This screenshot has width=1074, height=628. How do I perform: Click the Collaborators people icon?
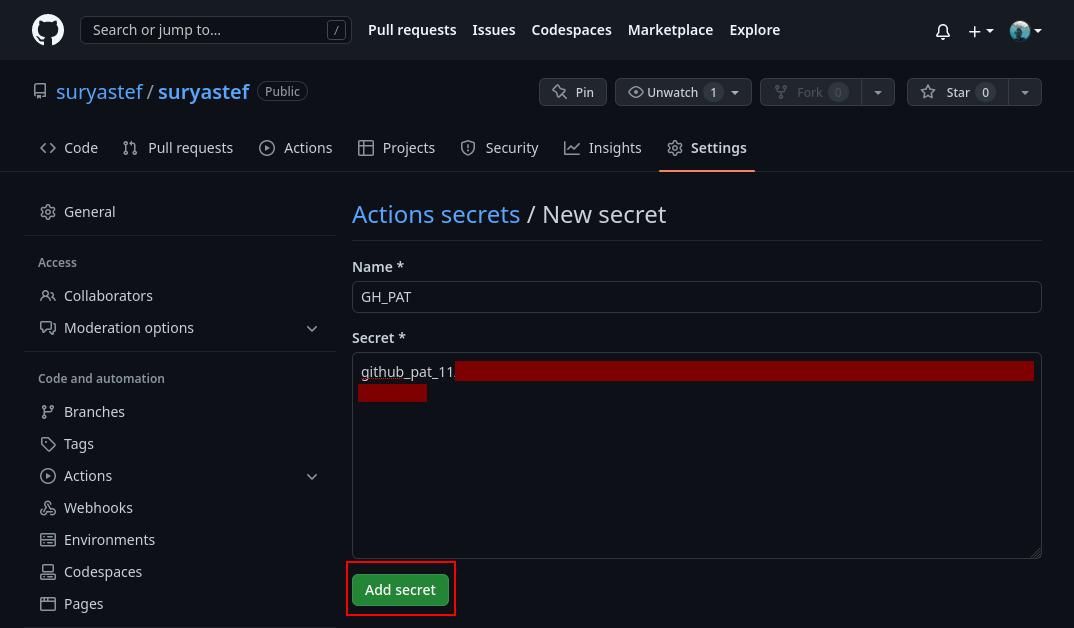pyautogui.click(x=48, y=296)
